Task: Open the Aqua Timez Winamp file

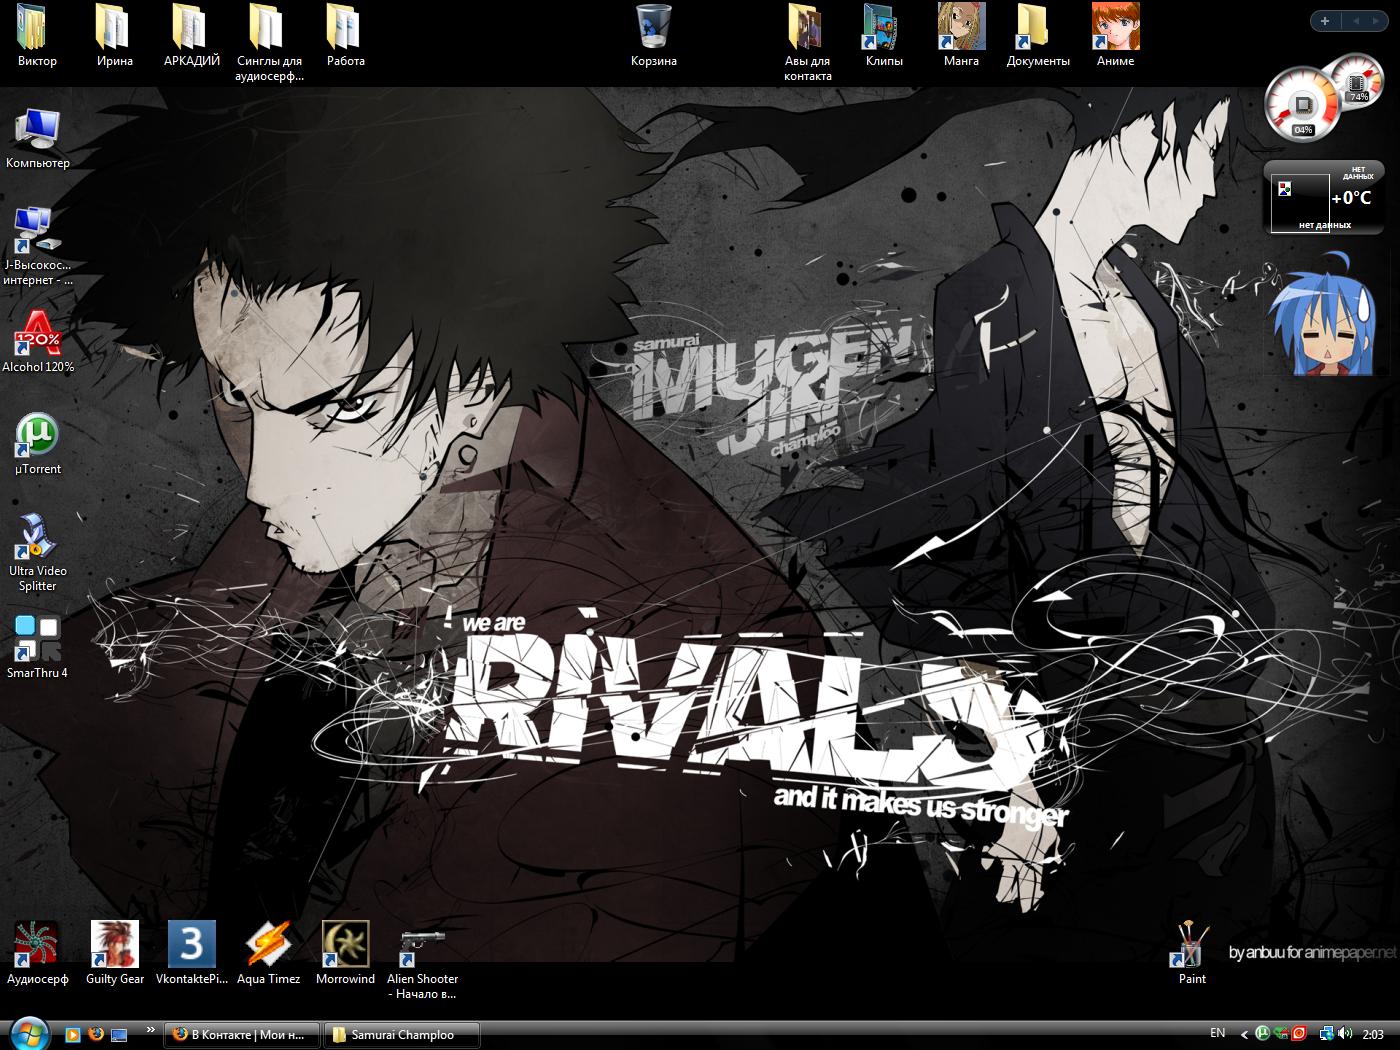Action: [x=268, y=954]
